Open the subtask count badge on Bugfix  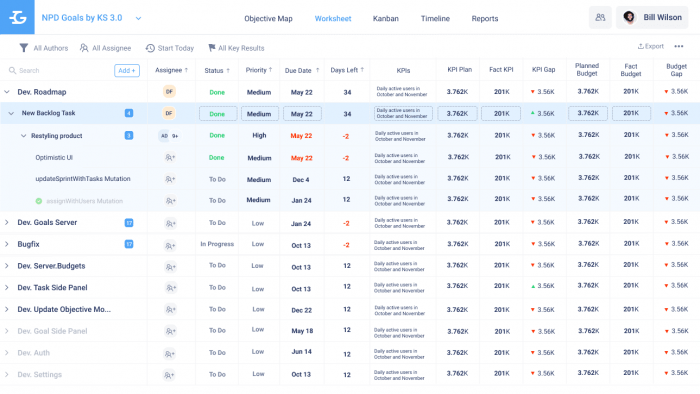tap(129, 244)
